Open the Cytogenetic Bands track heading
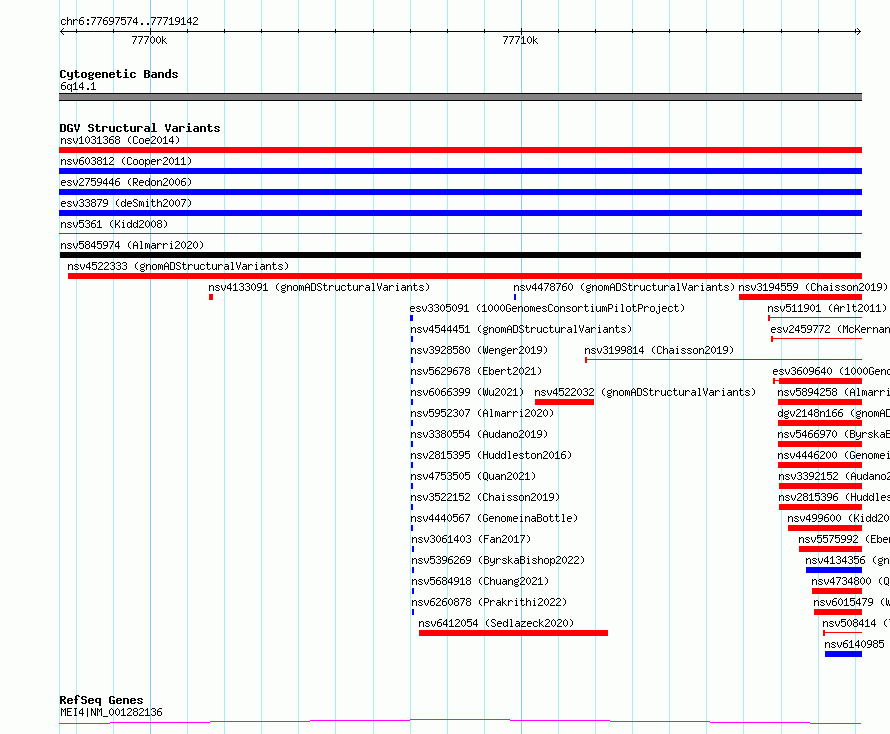 click(x=119, y=74)
